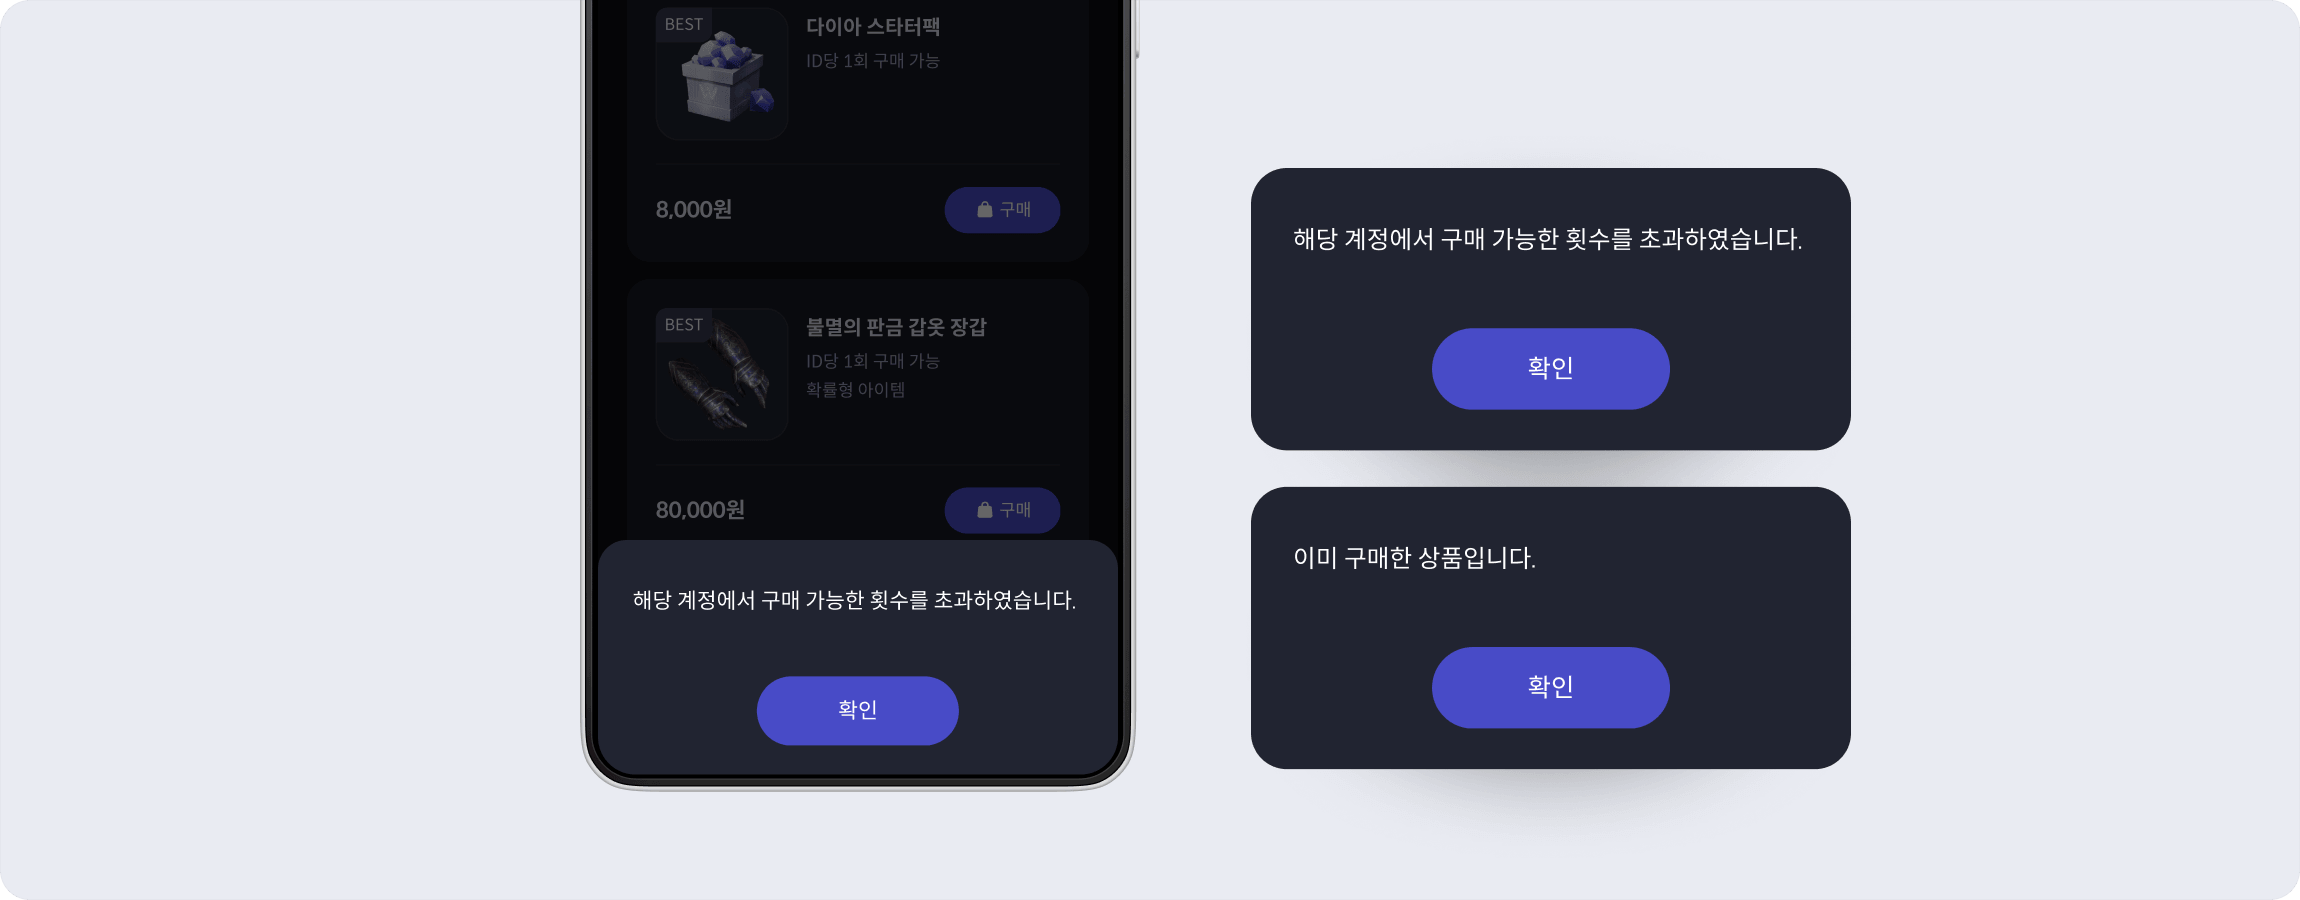This screenshot has width=2300, height=900.
Task: Open the diamond box item thumbnail
Action: [722, 74]
